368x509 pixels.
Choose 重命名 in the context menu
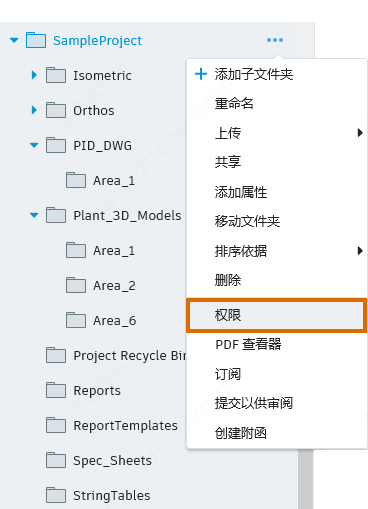[x=234, y=103]
